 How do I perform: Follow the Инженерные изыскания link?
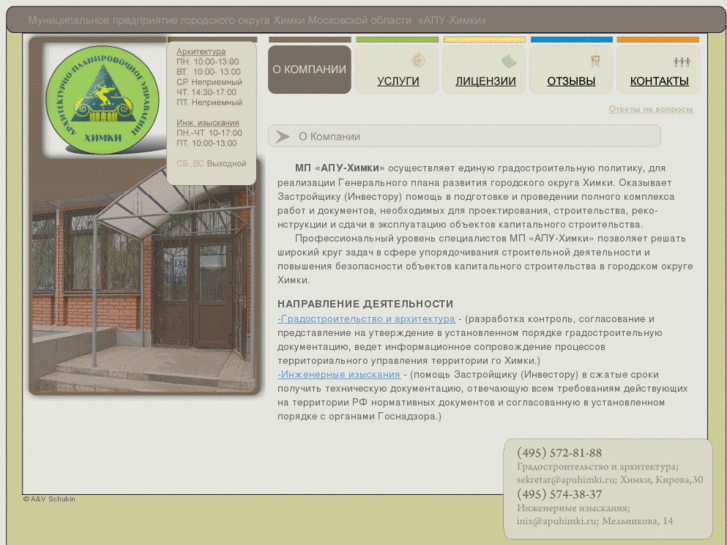(339, 374)
